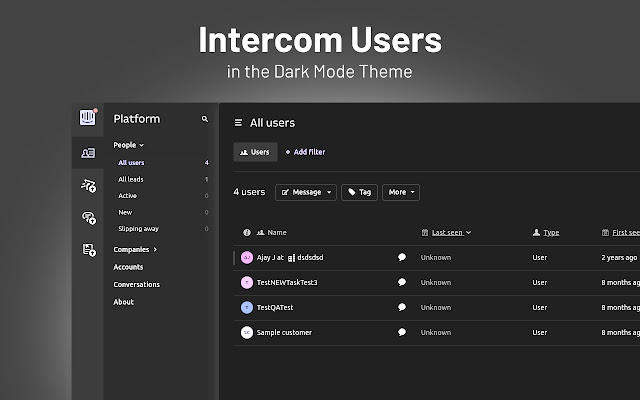Expand the People section
Screen dimensions: 640x400
coord(129,145)
